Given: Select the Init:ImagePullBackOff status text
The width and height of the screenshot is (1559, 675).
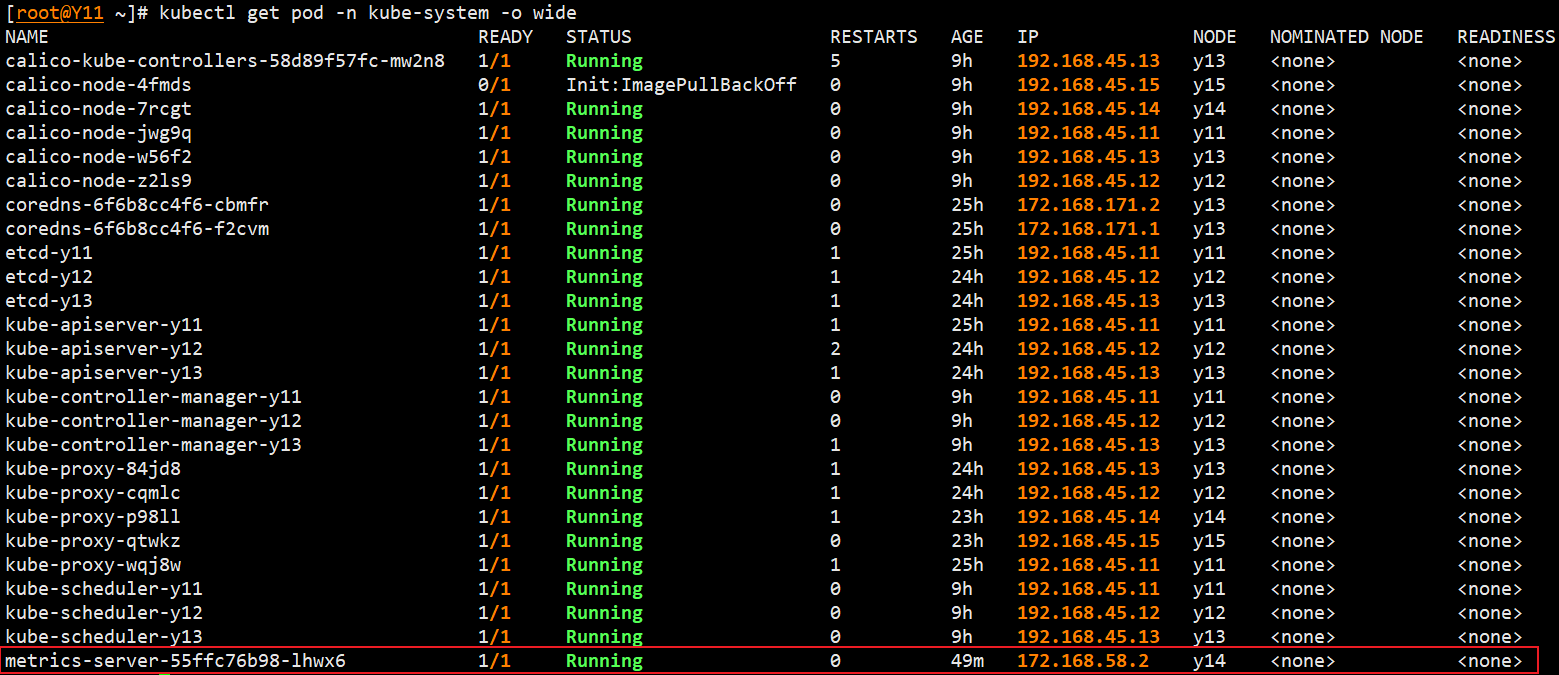Looking at the screenshot, I should tap(681, 85).
